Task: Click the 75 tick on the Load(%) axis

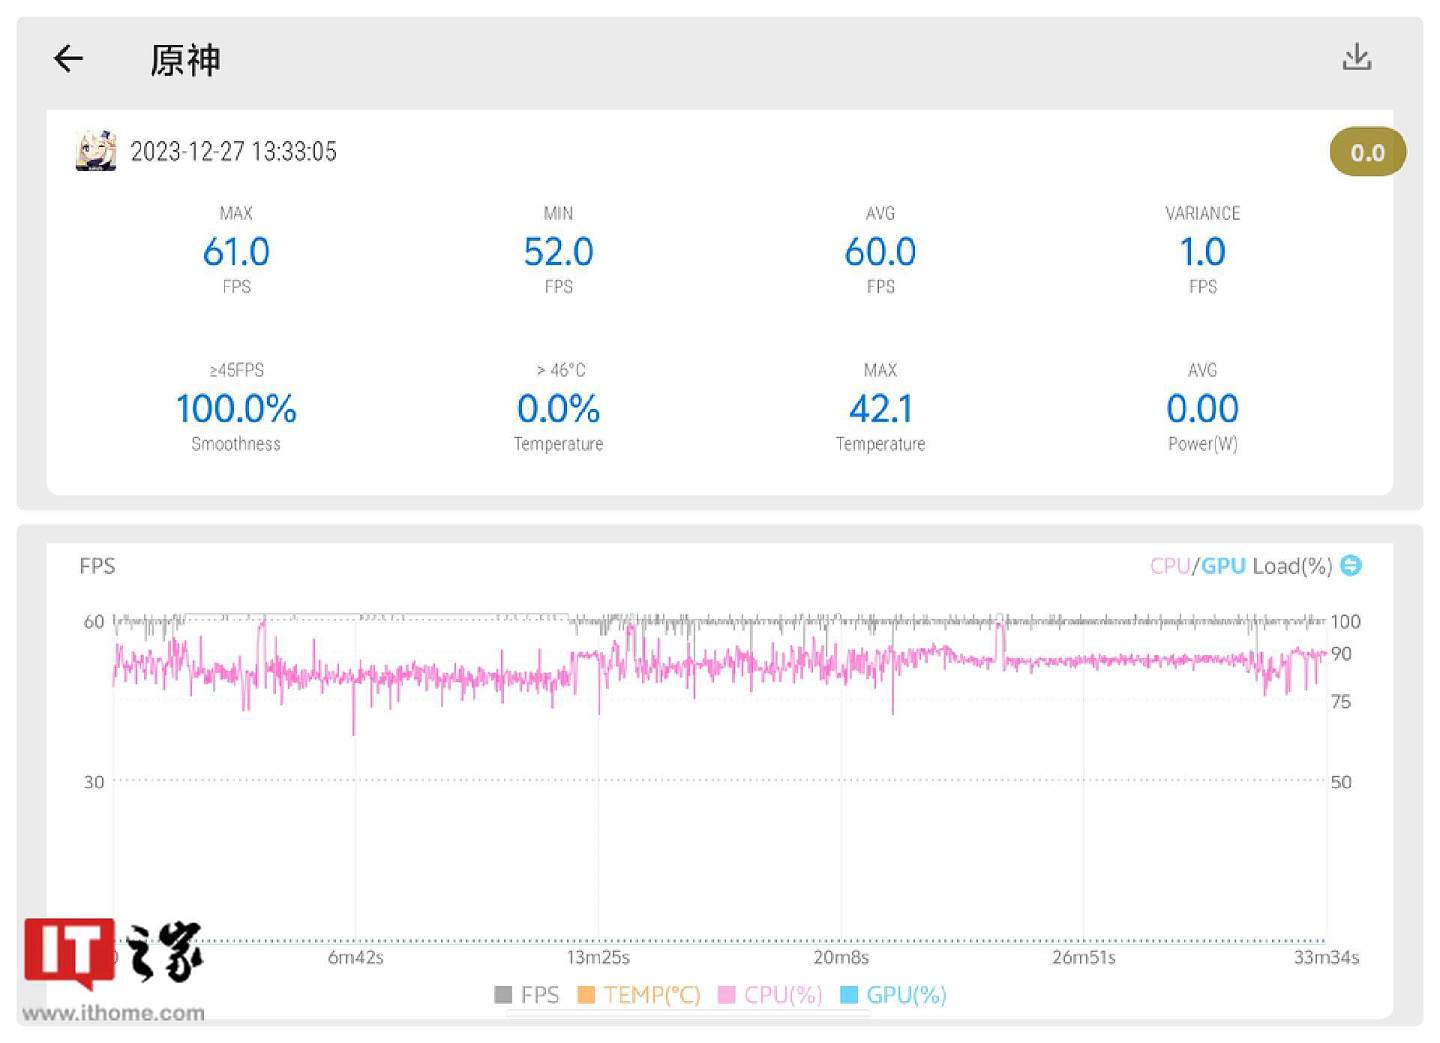Action: (1341, 702)
